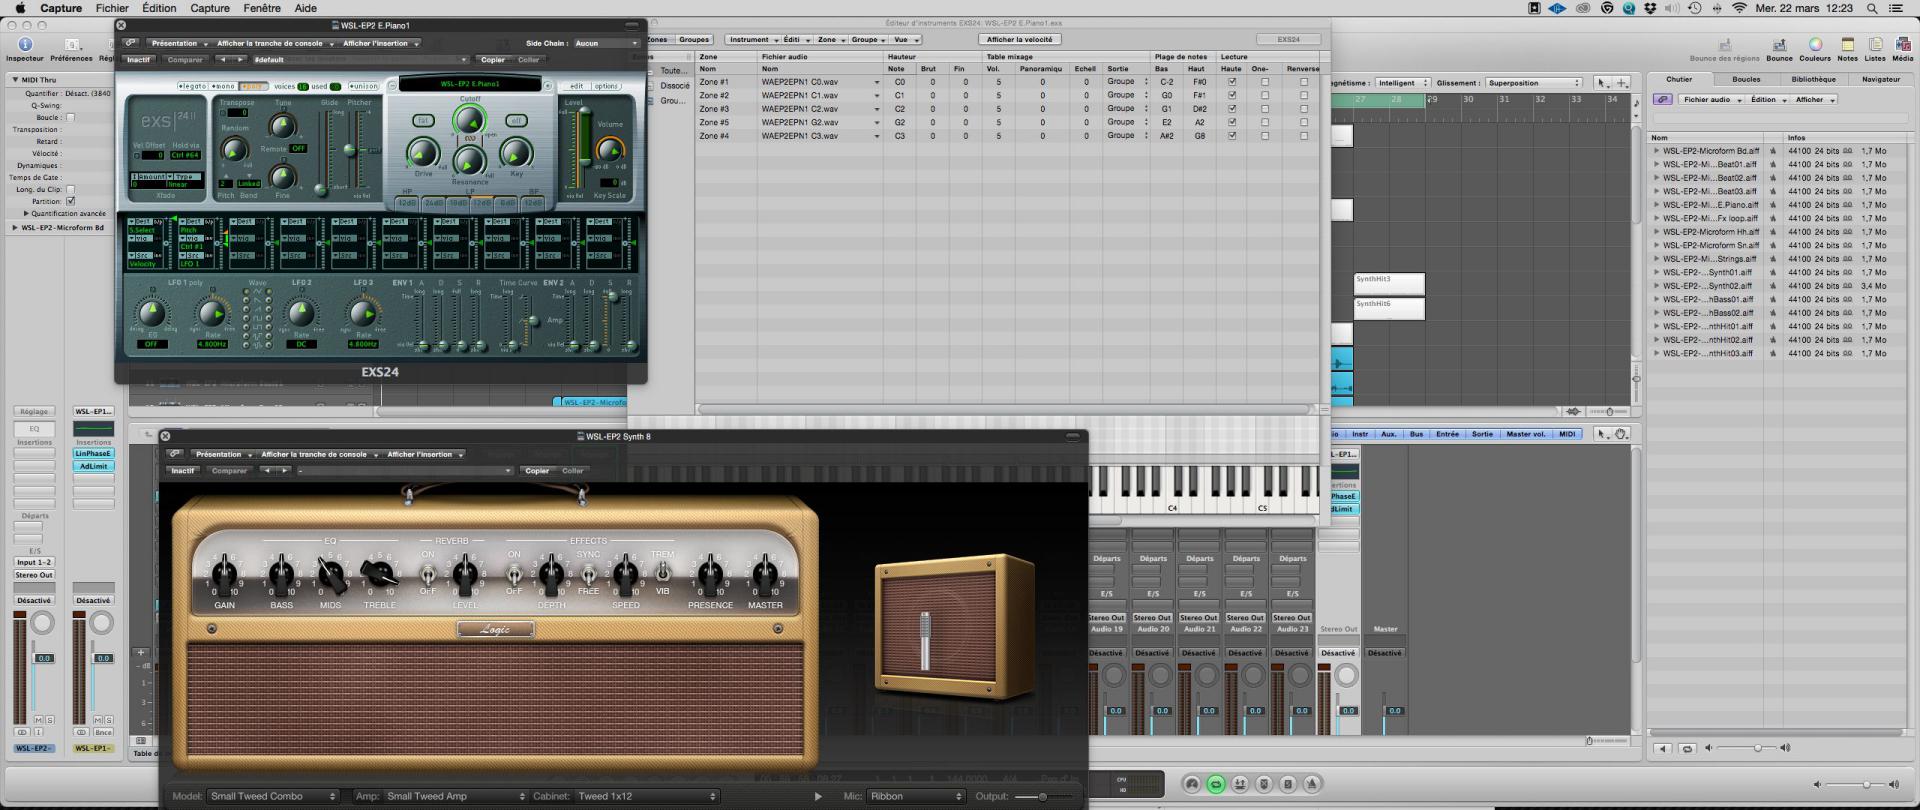Click the ribbon microphone on the amp cabinet
The height and width of the screenshot is (810, 1920).
(x=925, y=640)
